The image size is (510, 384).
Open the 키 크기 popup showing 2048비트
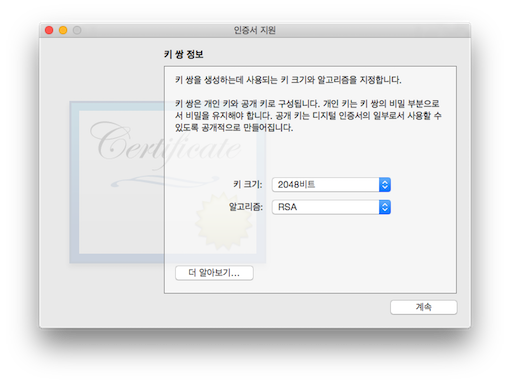(x=331, y=184)
